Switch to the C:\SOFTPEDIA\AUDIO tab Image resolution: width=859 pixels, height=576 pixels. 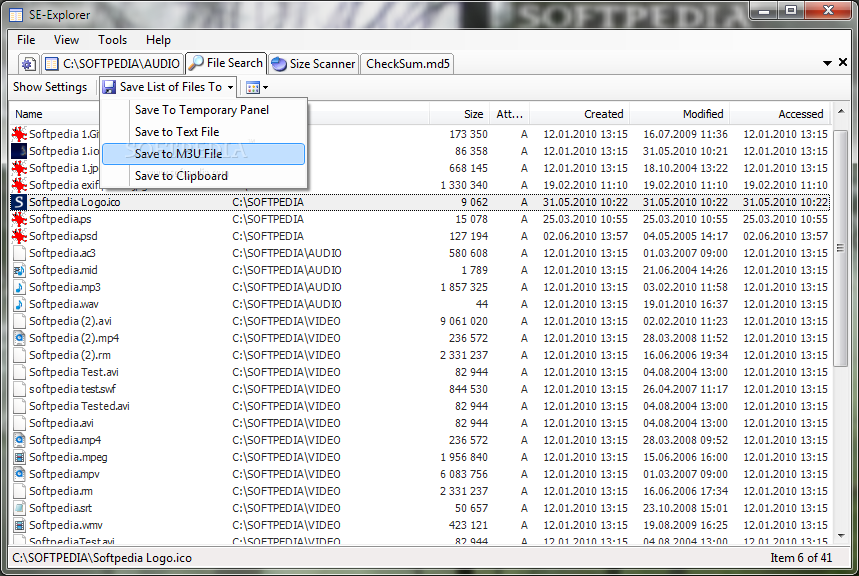point(112,64)
